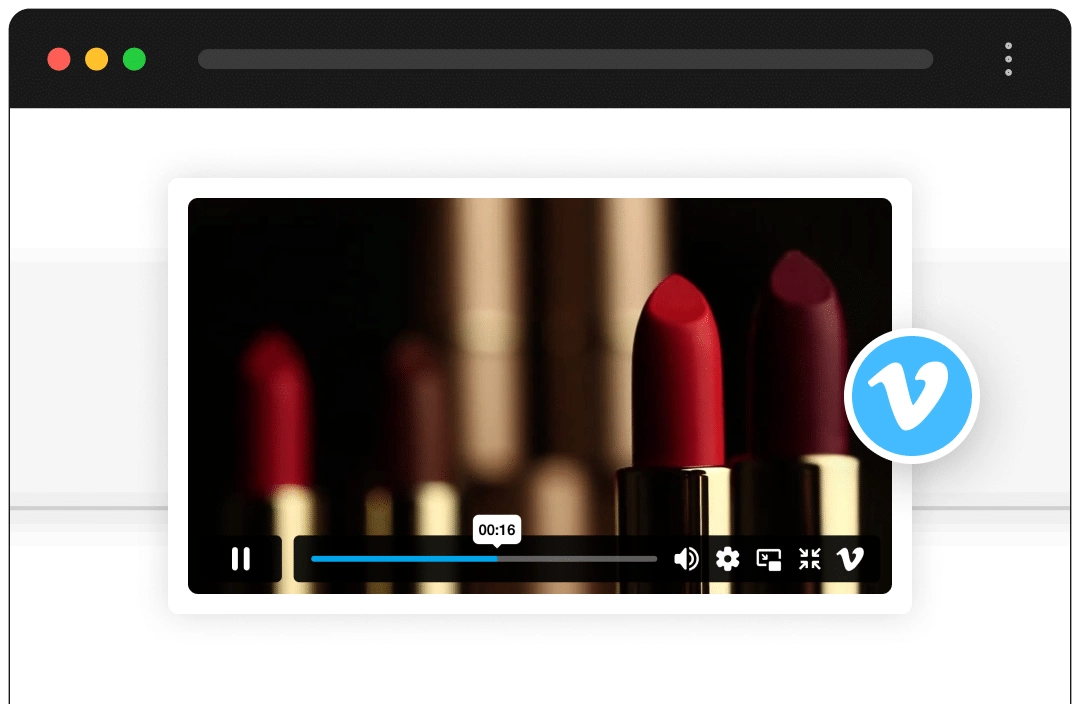Toggle playback with the pause control
Screen dimensions: 1080x704
click(240, 559)
